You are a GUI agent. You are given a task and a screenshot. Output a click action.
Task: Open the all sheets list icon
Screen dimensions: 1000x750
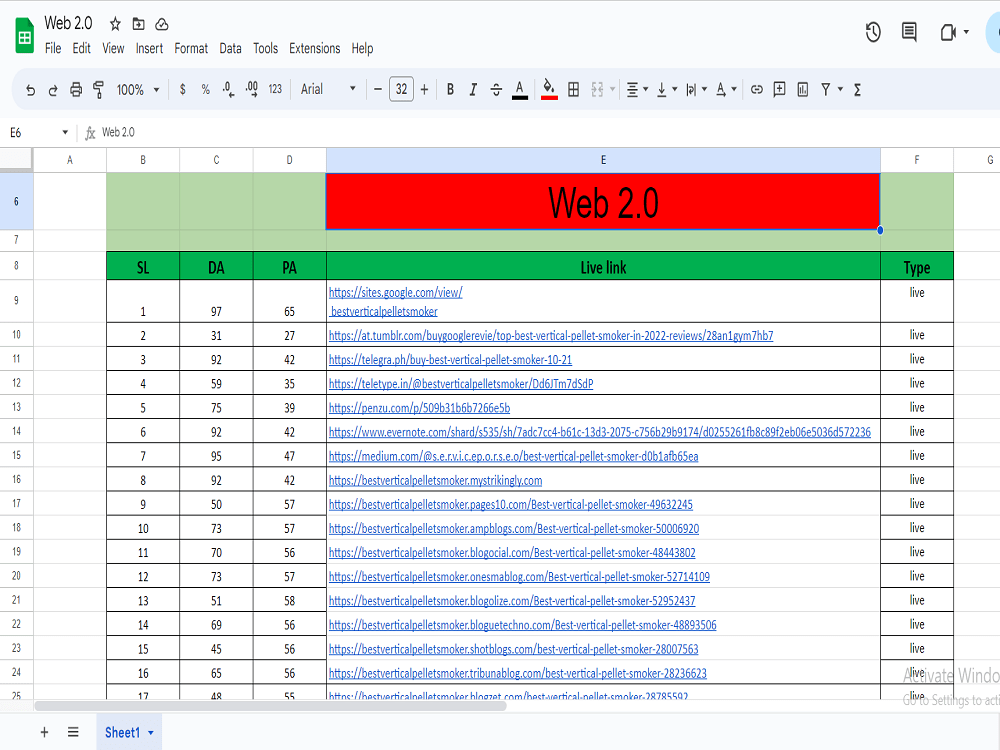[73, 732]
